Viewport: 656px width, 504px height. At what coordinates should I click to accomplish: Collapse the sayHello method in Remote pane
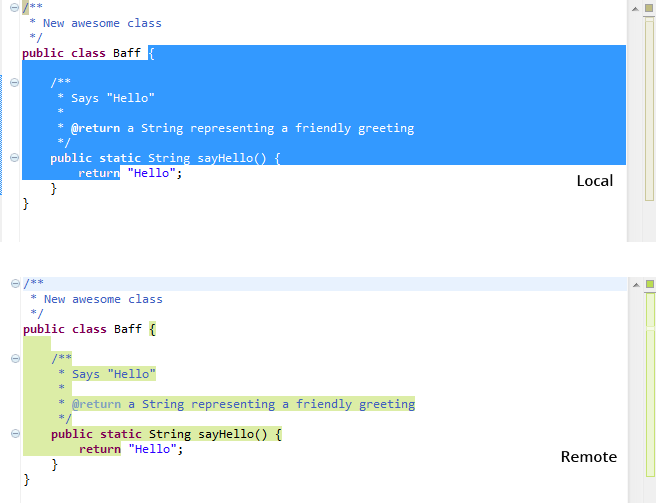click(14, 434)
